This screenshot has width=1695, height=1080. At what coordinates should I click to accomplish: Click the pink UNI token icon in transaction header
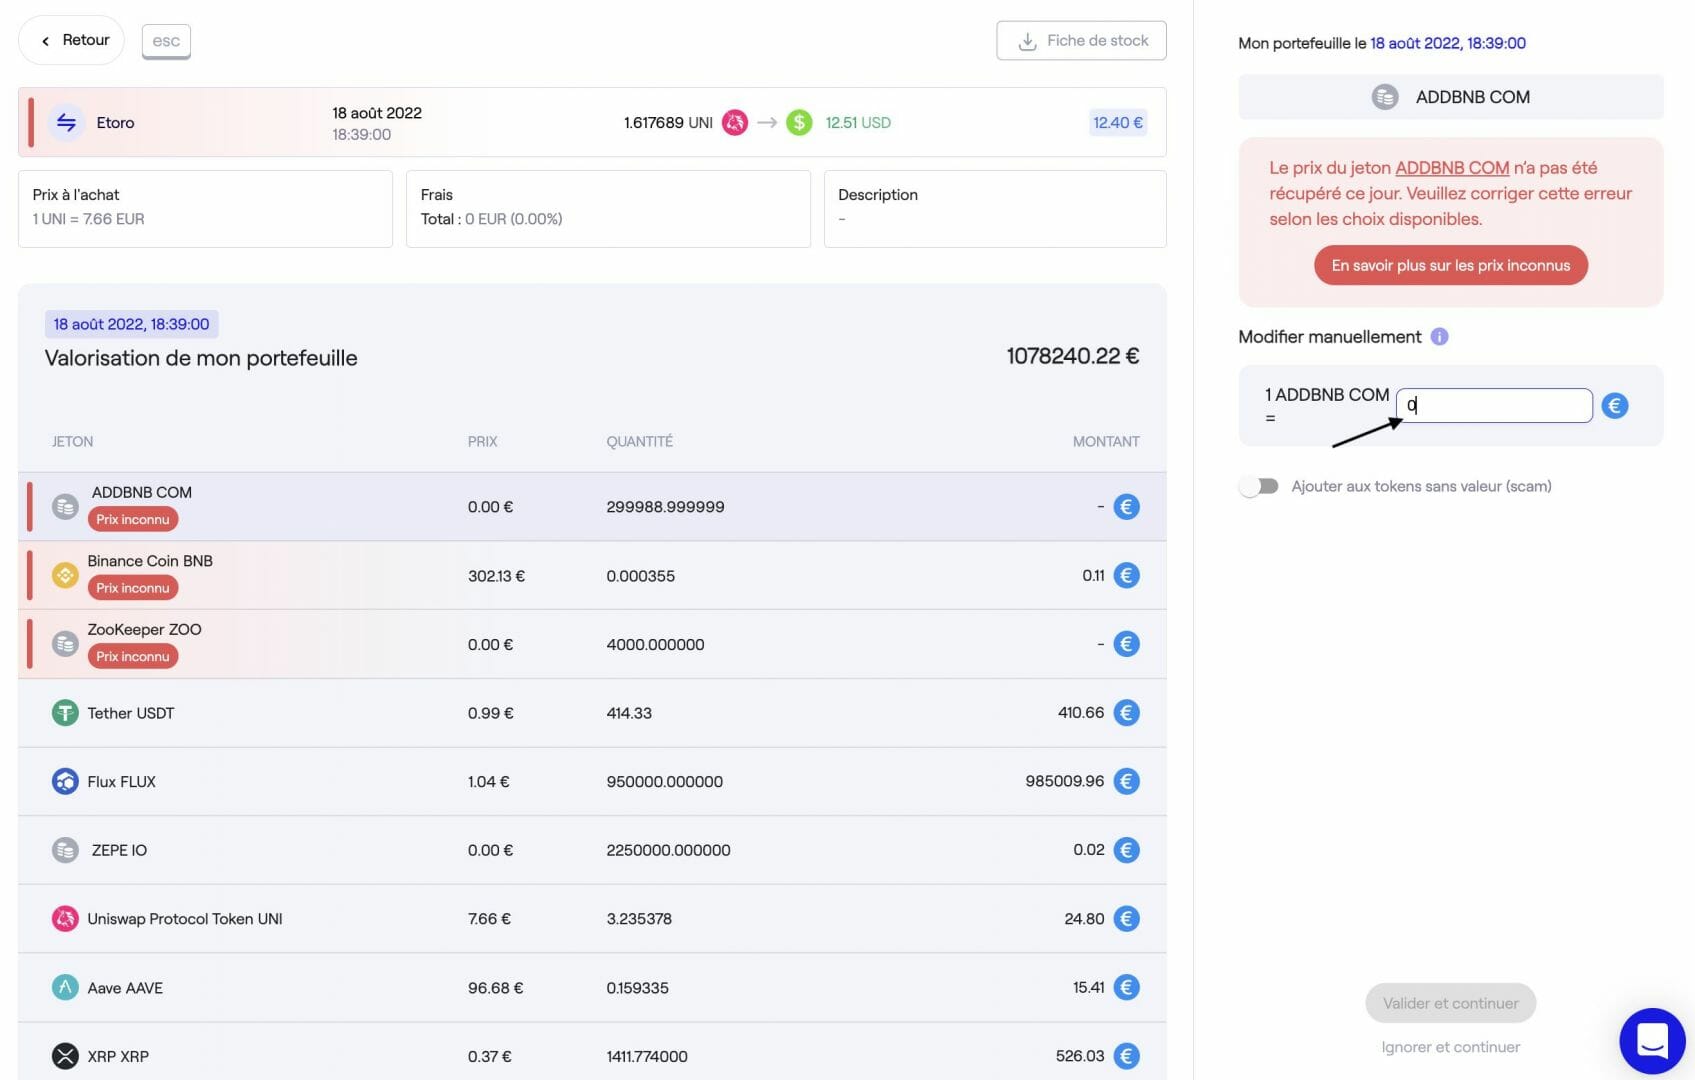click(x=735, y=123)
